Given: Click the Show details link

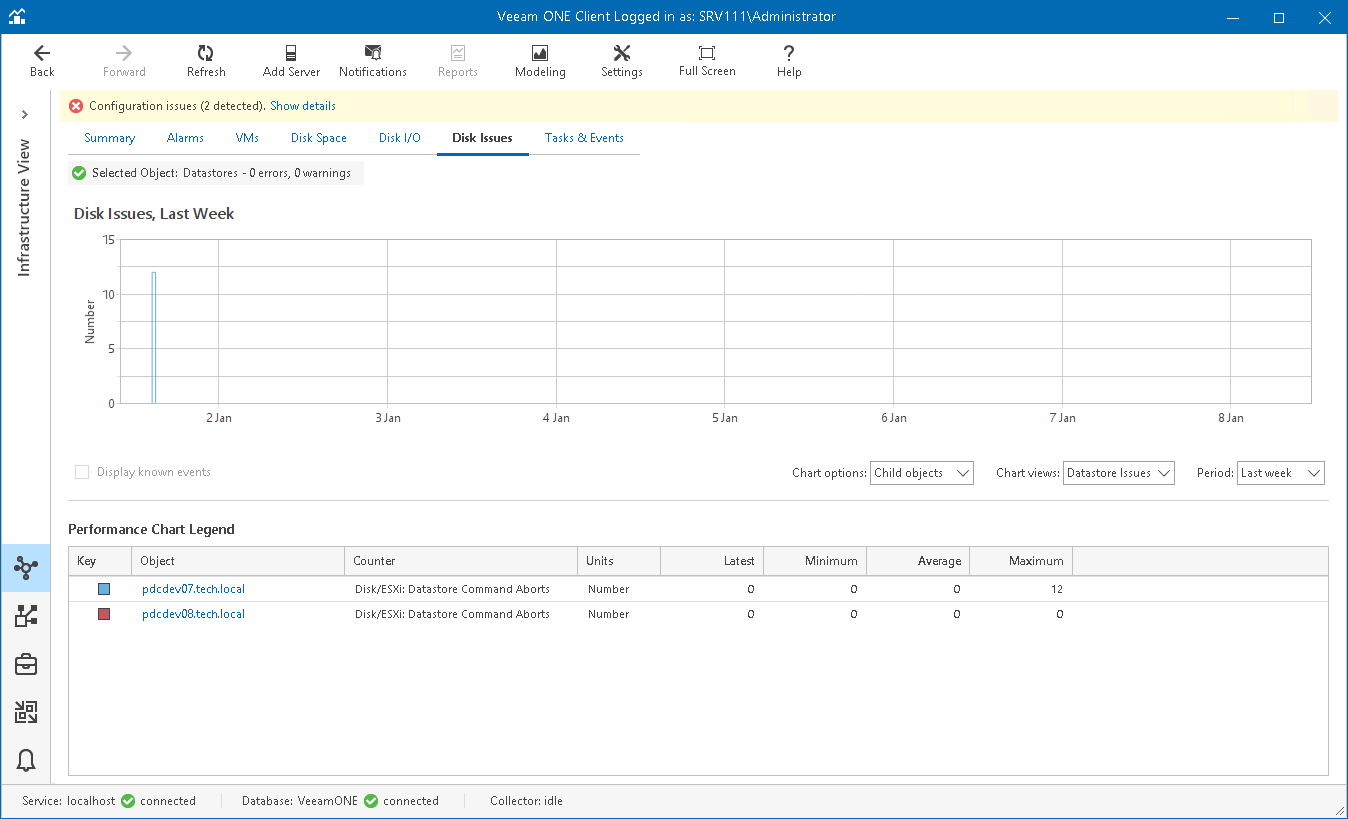Looking at the screenshot, I should click(303, 106).
